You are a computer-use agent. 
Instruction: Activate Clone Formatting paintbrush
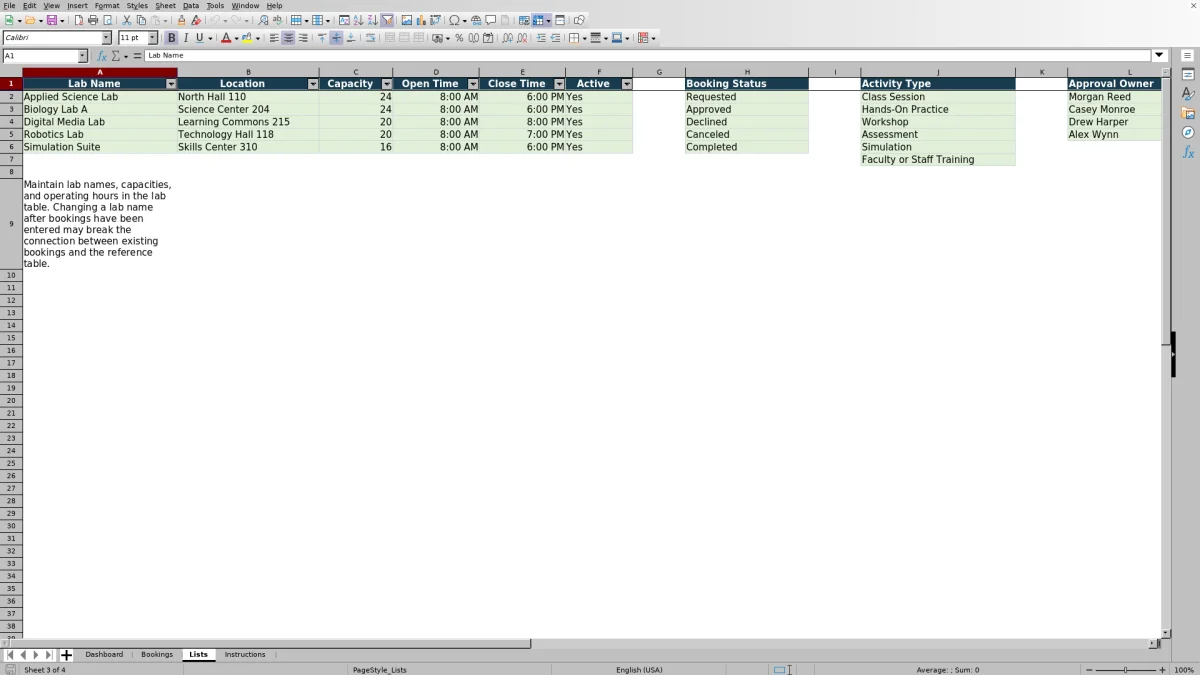181,20
